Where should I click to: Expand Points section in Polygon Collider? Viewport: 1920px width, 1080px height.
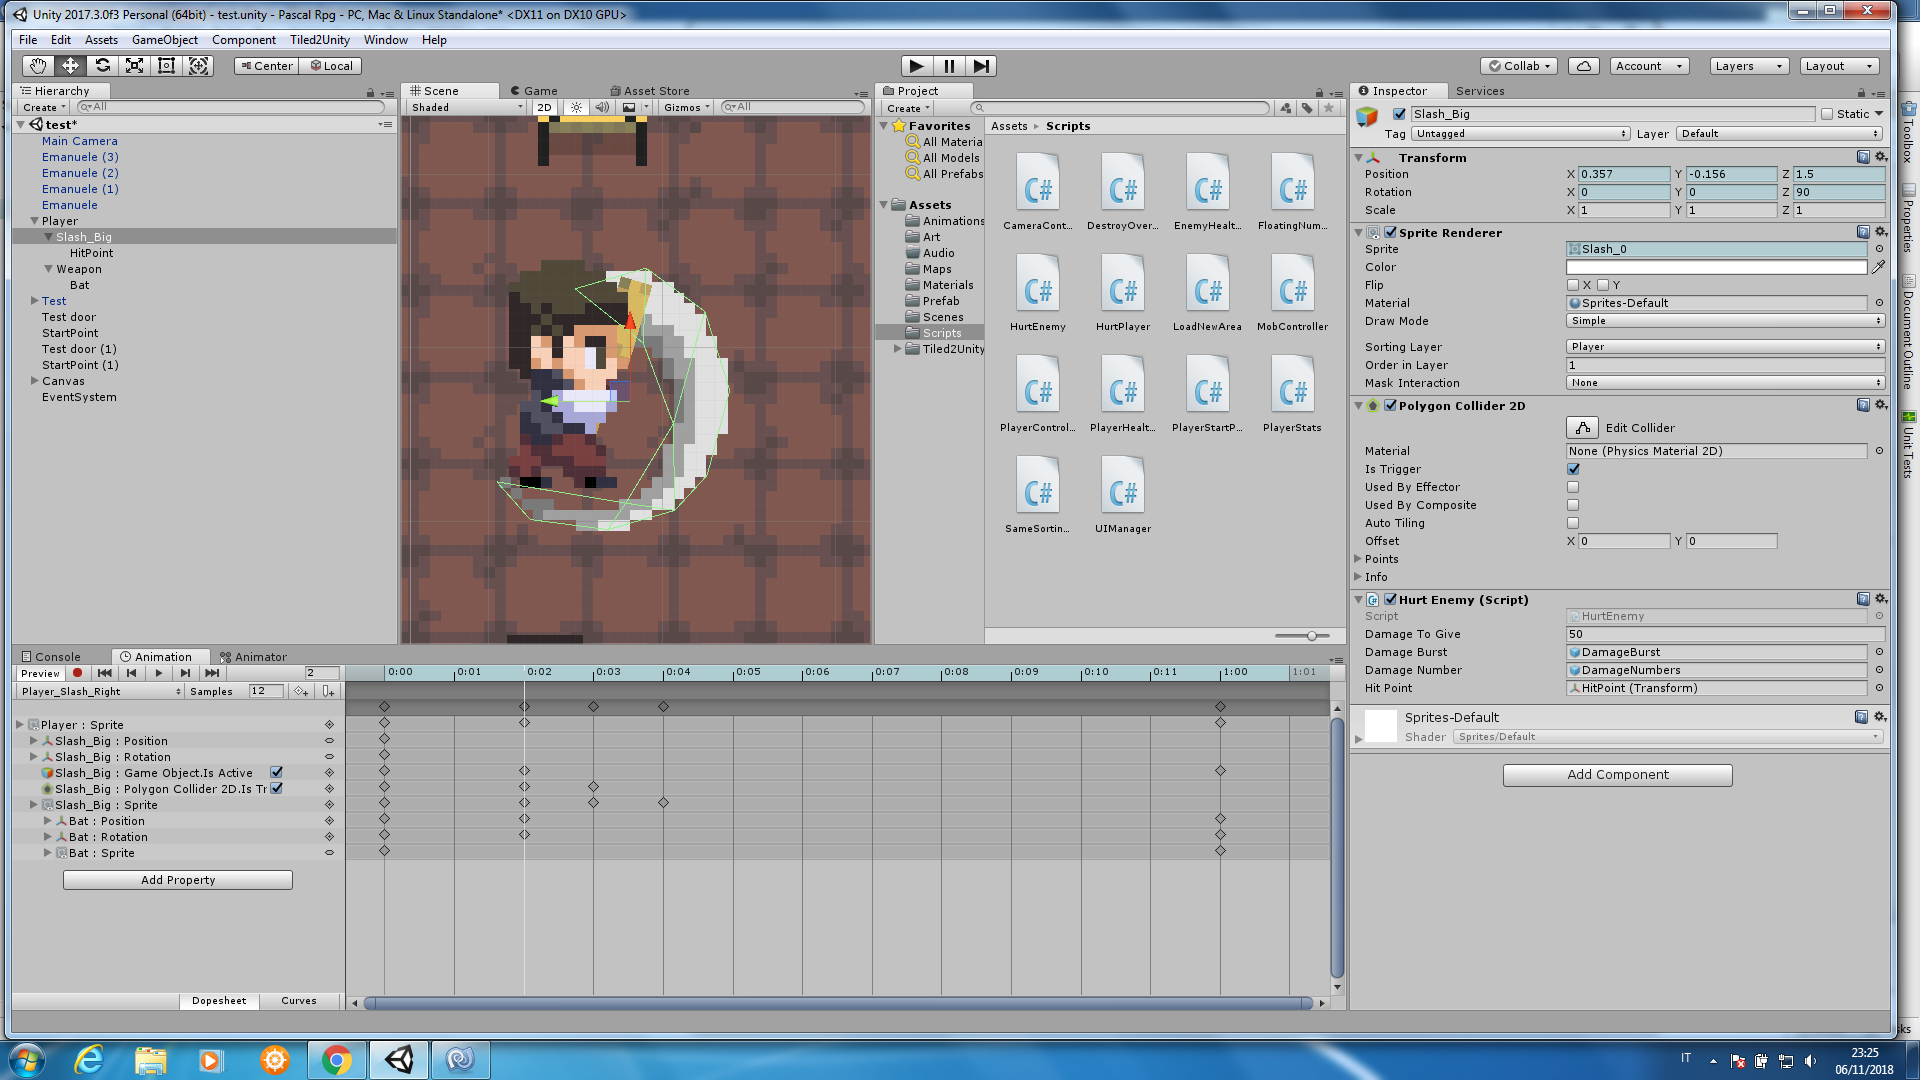(1358, 559)
